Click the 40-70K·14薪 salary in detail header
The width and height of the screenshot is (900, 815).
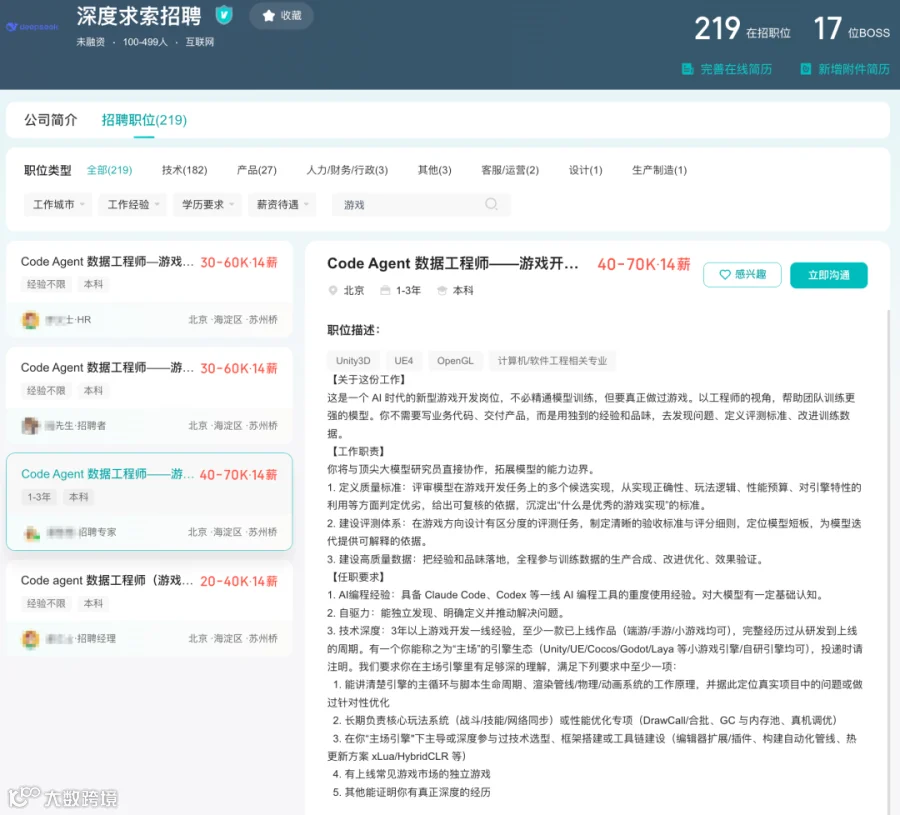point(643,264)
